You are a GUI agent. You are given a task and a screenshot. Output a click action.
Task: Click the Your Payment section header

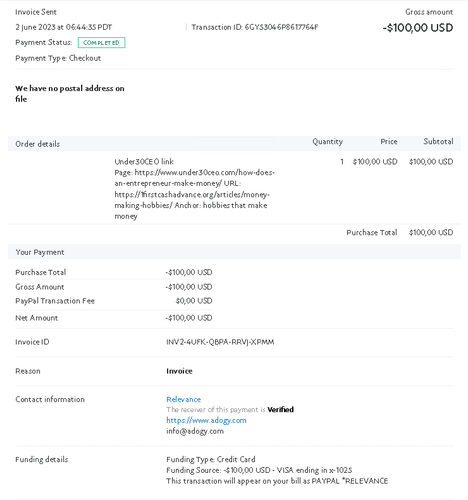[40, 252]
